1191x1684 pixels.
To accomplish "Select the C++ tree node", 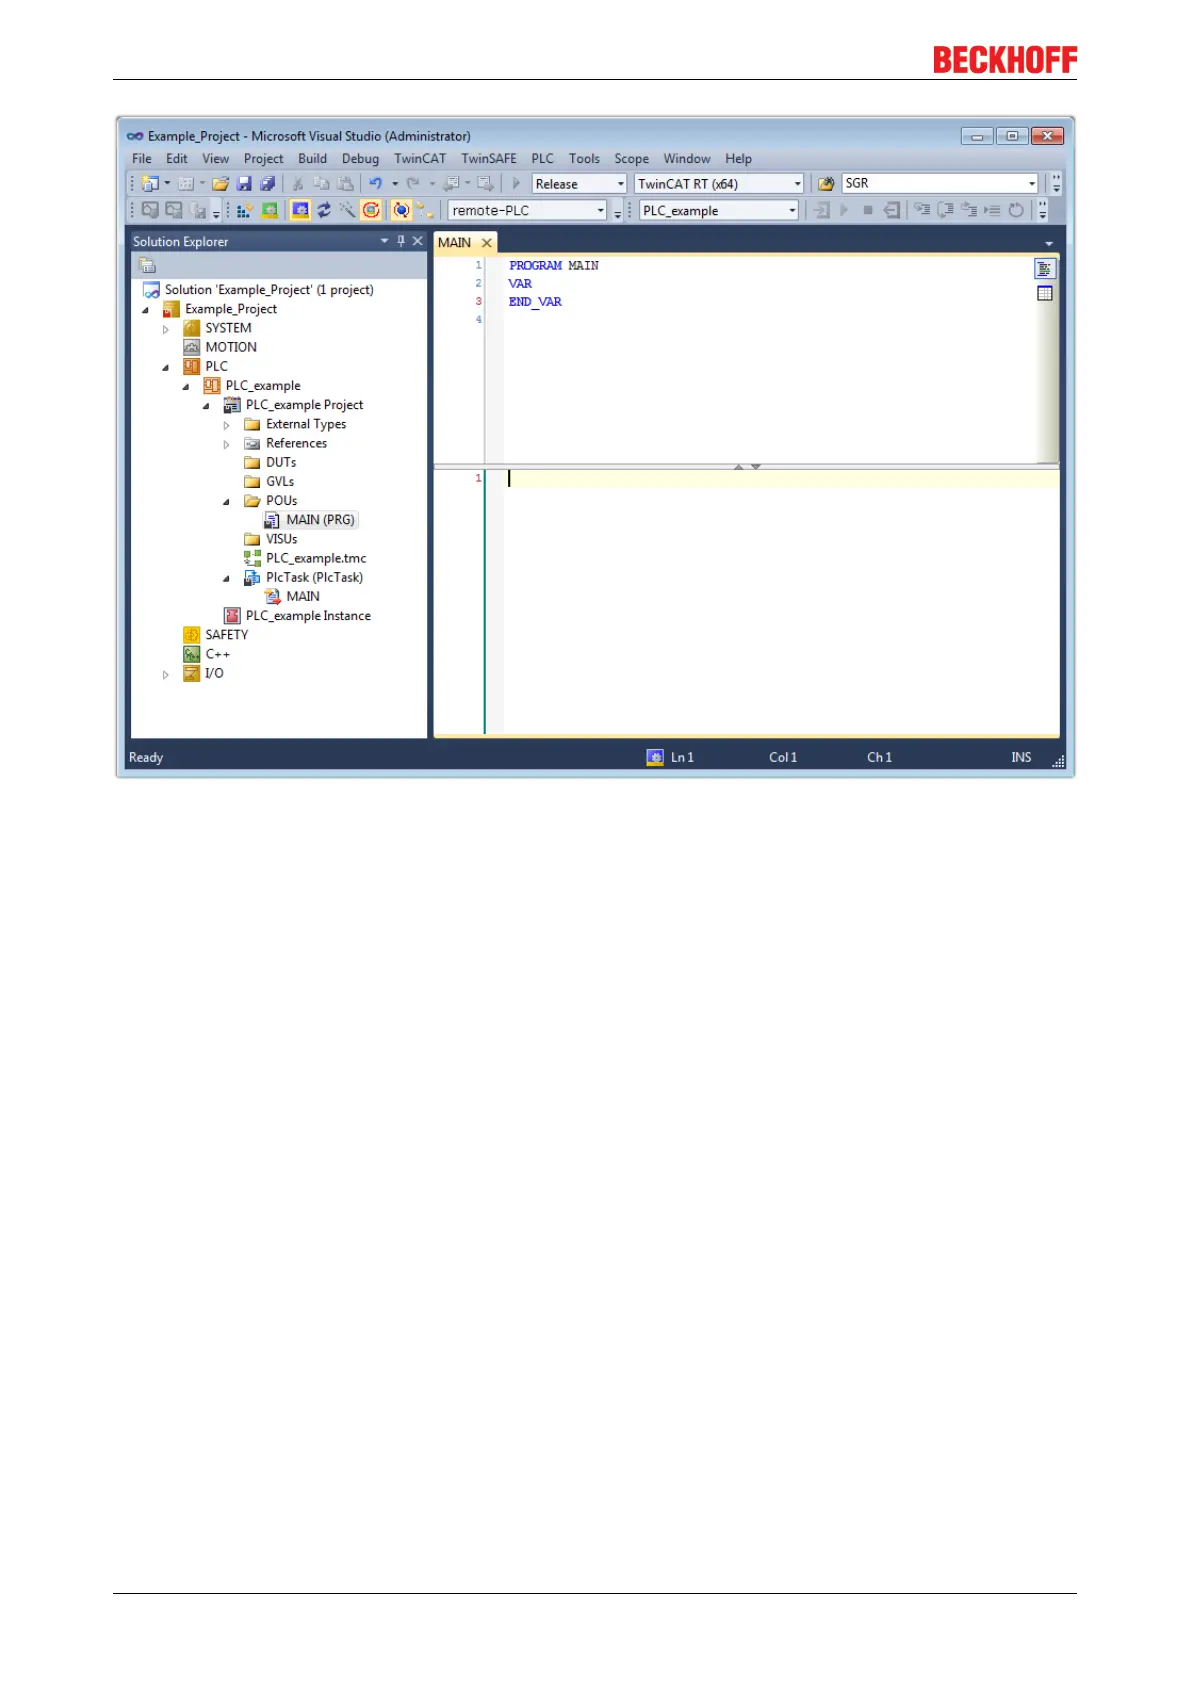I will click(x=207, y=654).
